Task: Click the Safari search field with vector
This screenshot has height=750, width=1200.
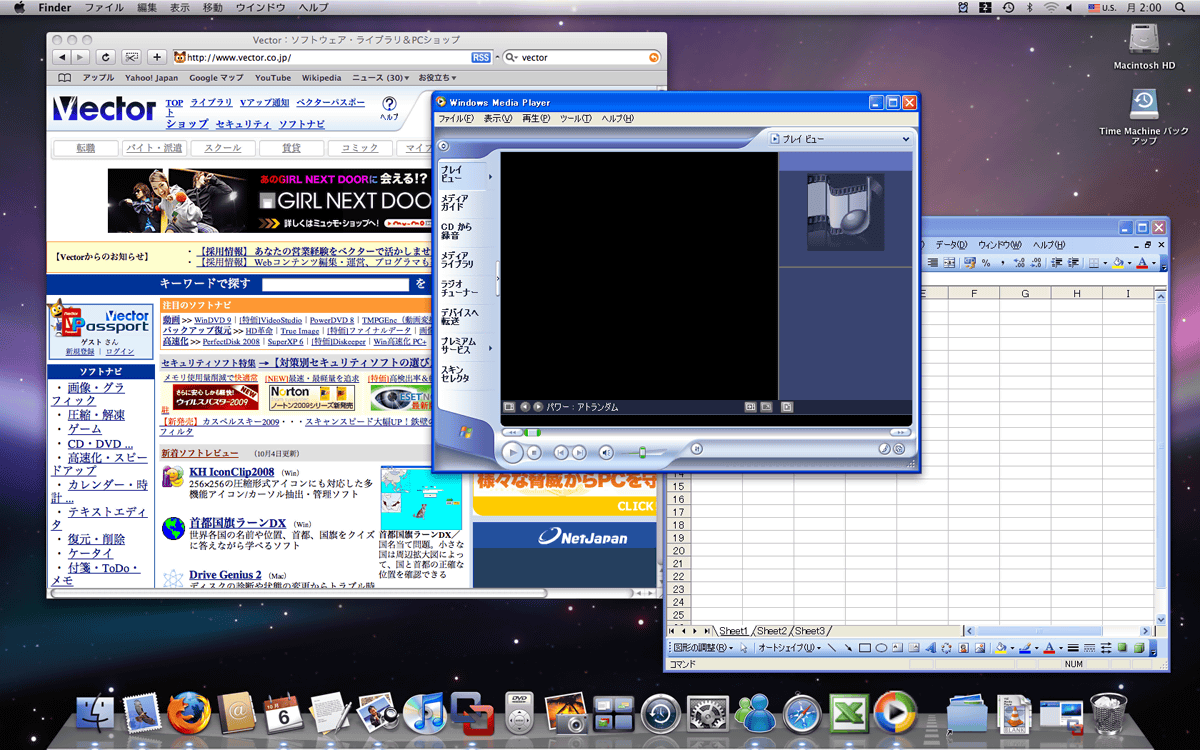Action: coord(582,58)
